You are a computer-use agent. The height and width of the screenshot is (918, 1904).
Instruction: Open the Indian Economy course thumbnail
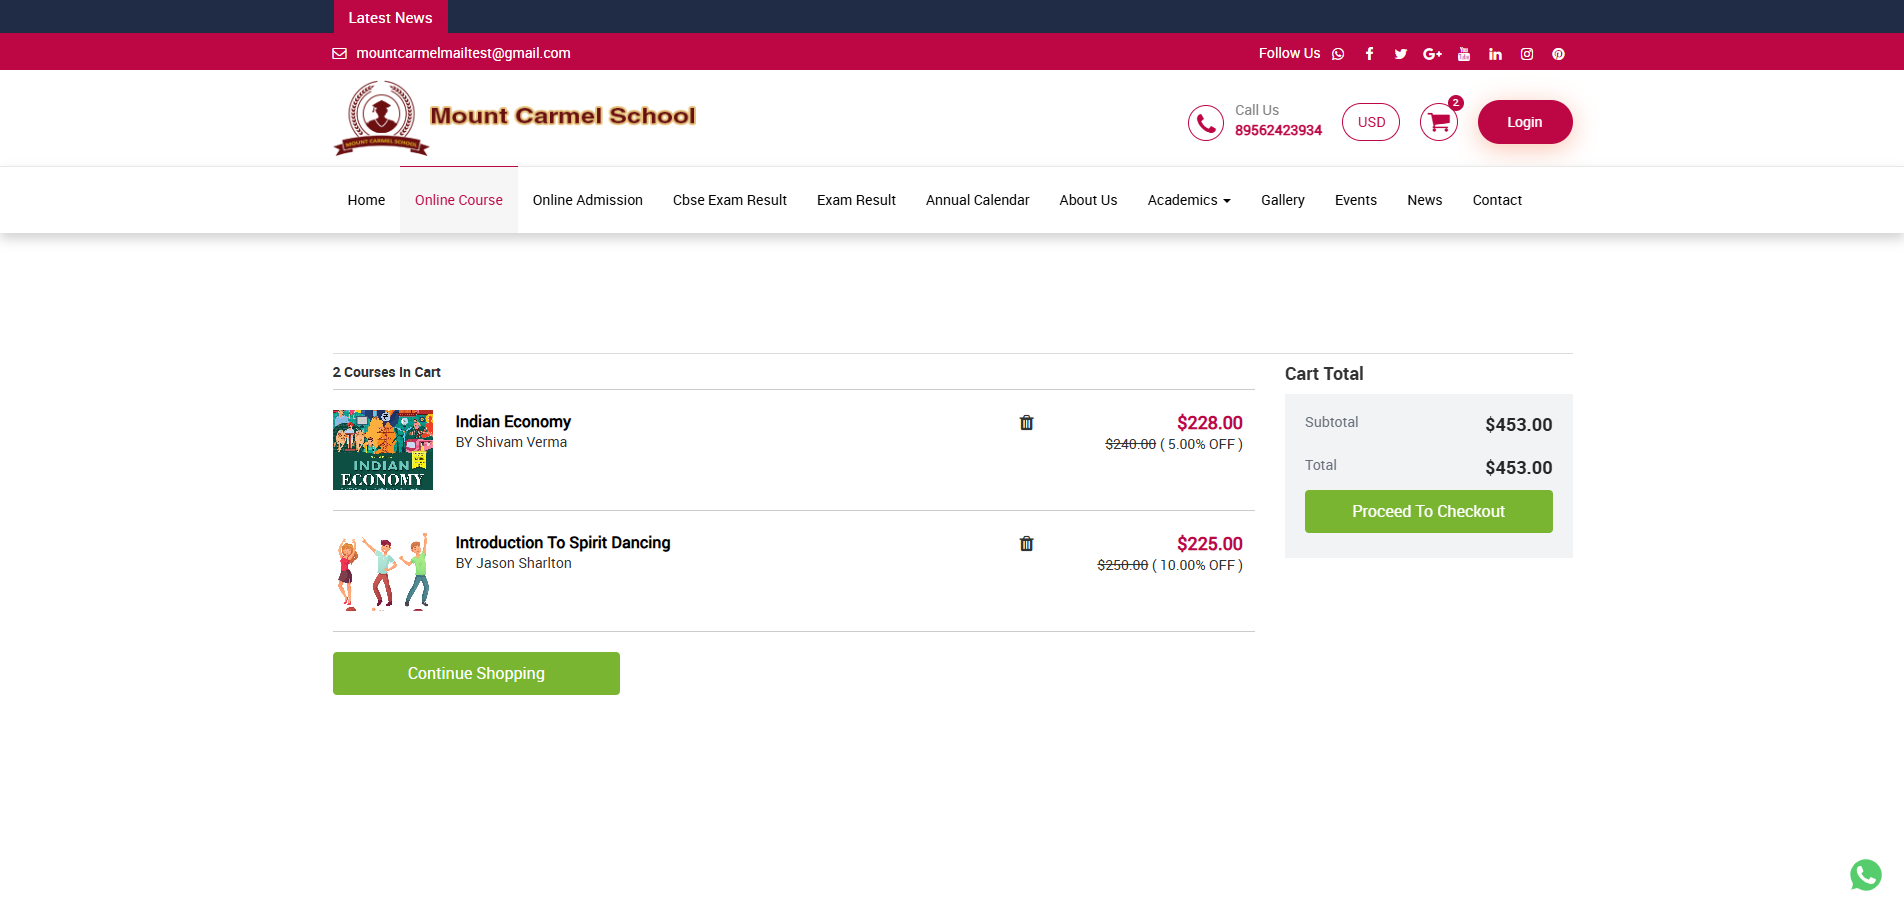383,450
